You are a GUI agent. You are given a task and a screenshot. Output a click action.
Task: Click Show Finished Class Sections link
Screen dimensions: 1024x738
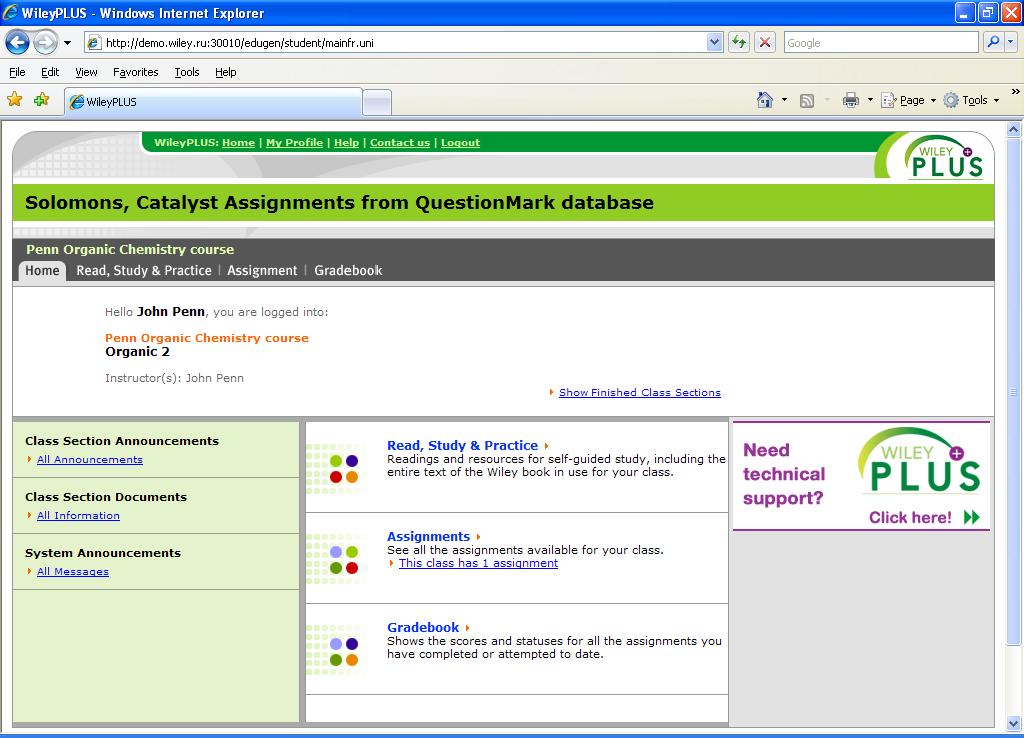[640, 393]
